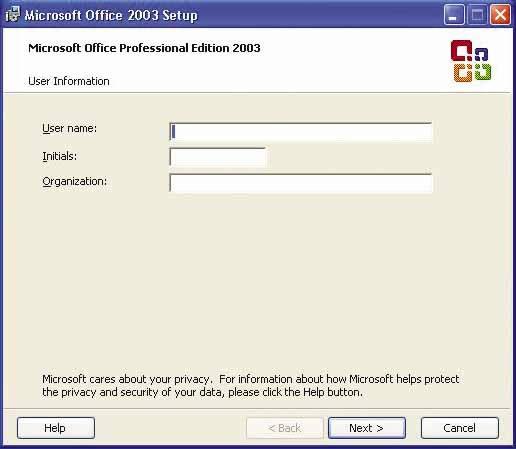Viewport: 516px width, 449px height.
Task: Click the Microsoft Office logo icon
Action: coord(471,61)
